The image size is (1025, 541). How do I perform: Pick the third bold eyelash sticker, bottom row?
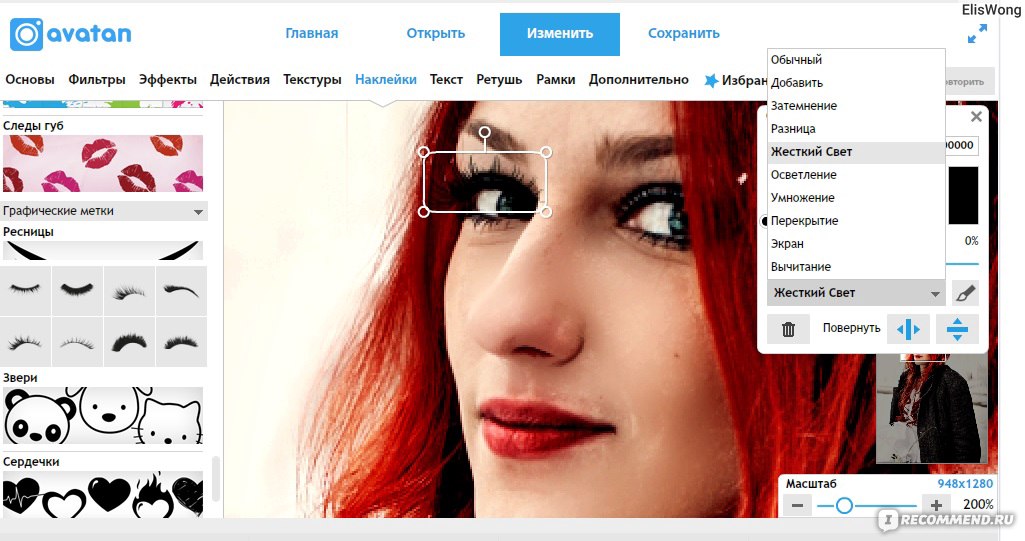click(x=129, y=342)
